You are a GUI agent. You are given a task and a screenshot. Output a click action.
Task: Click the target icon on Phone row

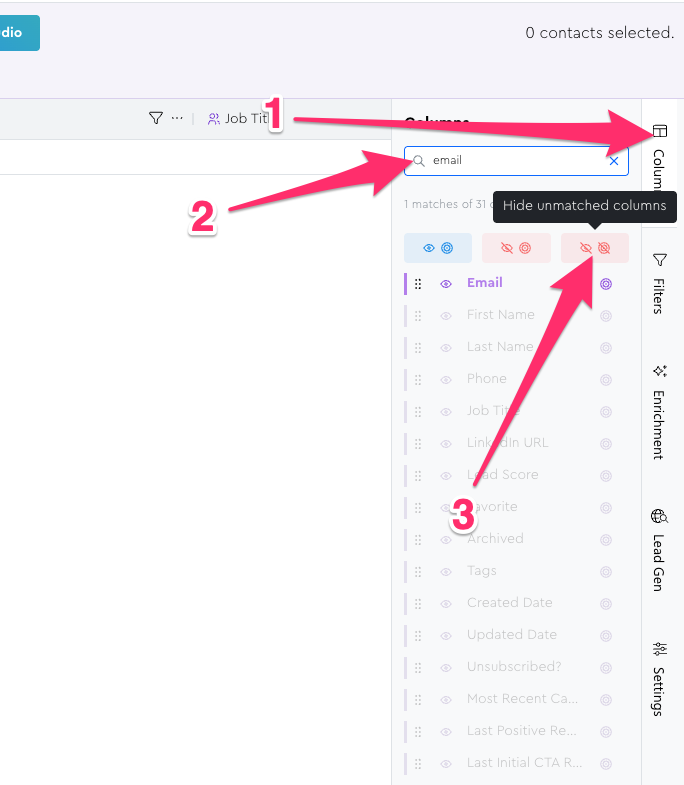pos(606,379)
